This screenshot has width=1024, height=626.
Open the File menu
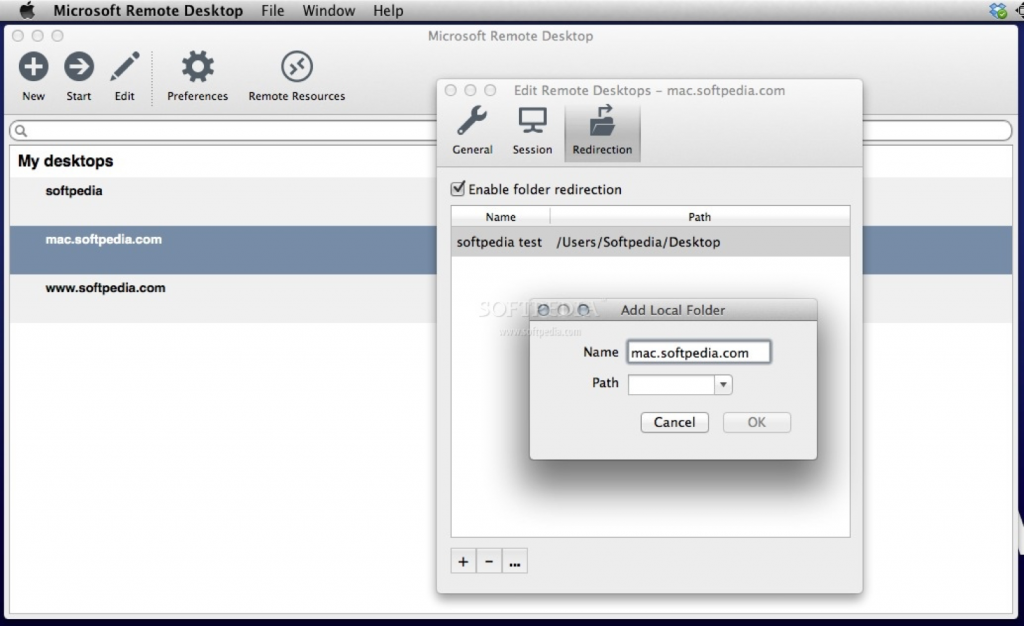coord(272,11)
